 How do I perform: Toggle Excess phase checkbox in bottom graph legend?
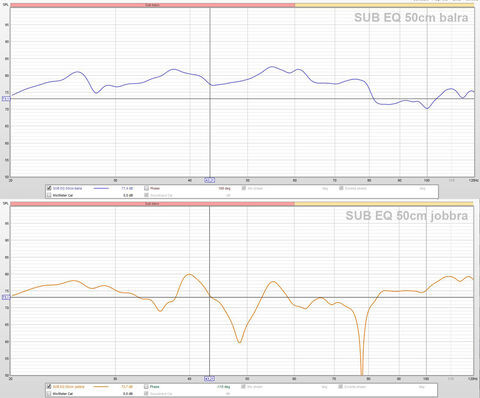click(341, 387)
